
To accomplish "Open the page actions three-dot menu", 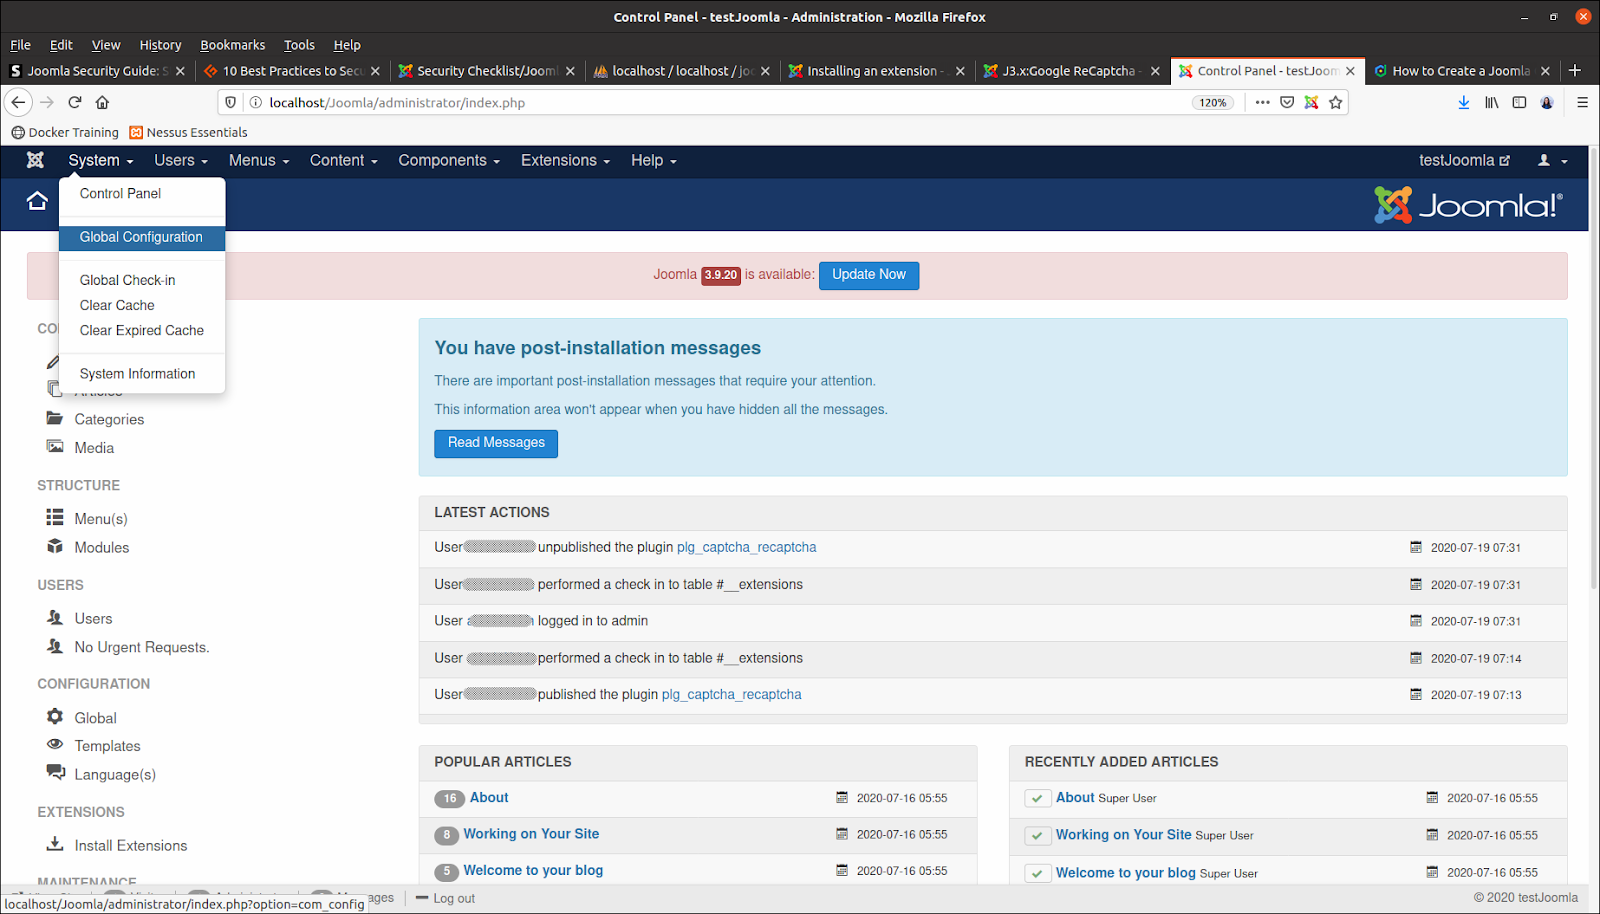I will (1263, 102).
